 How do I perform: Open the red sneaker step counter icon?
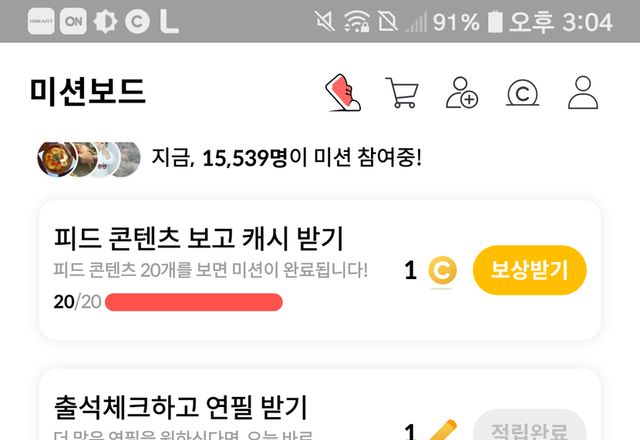click(x=343, y=93)
